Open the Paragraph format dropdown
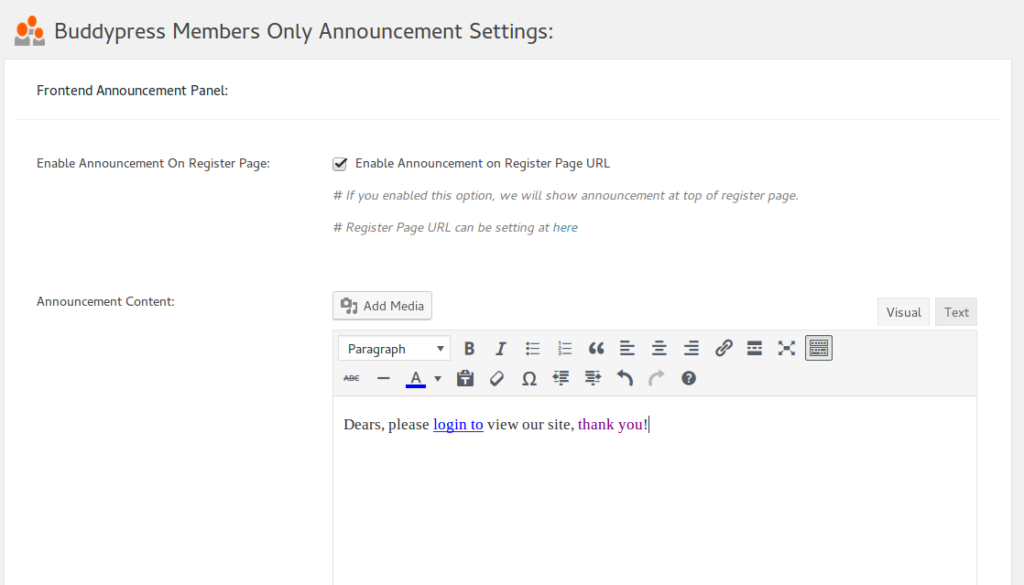This screenshot has height=585, width=1024. (x=394, y=348)
